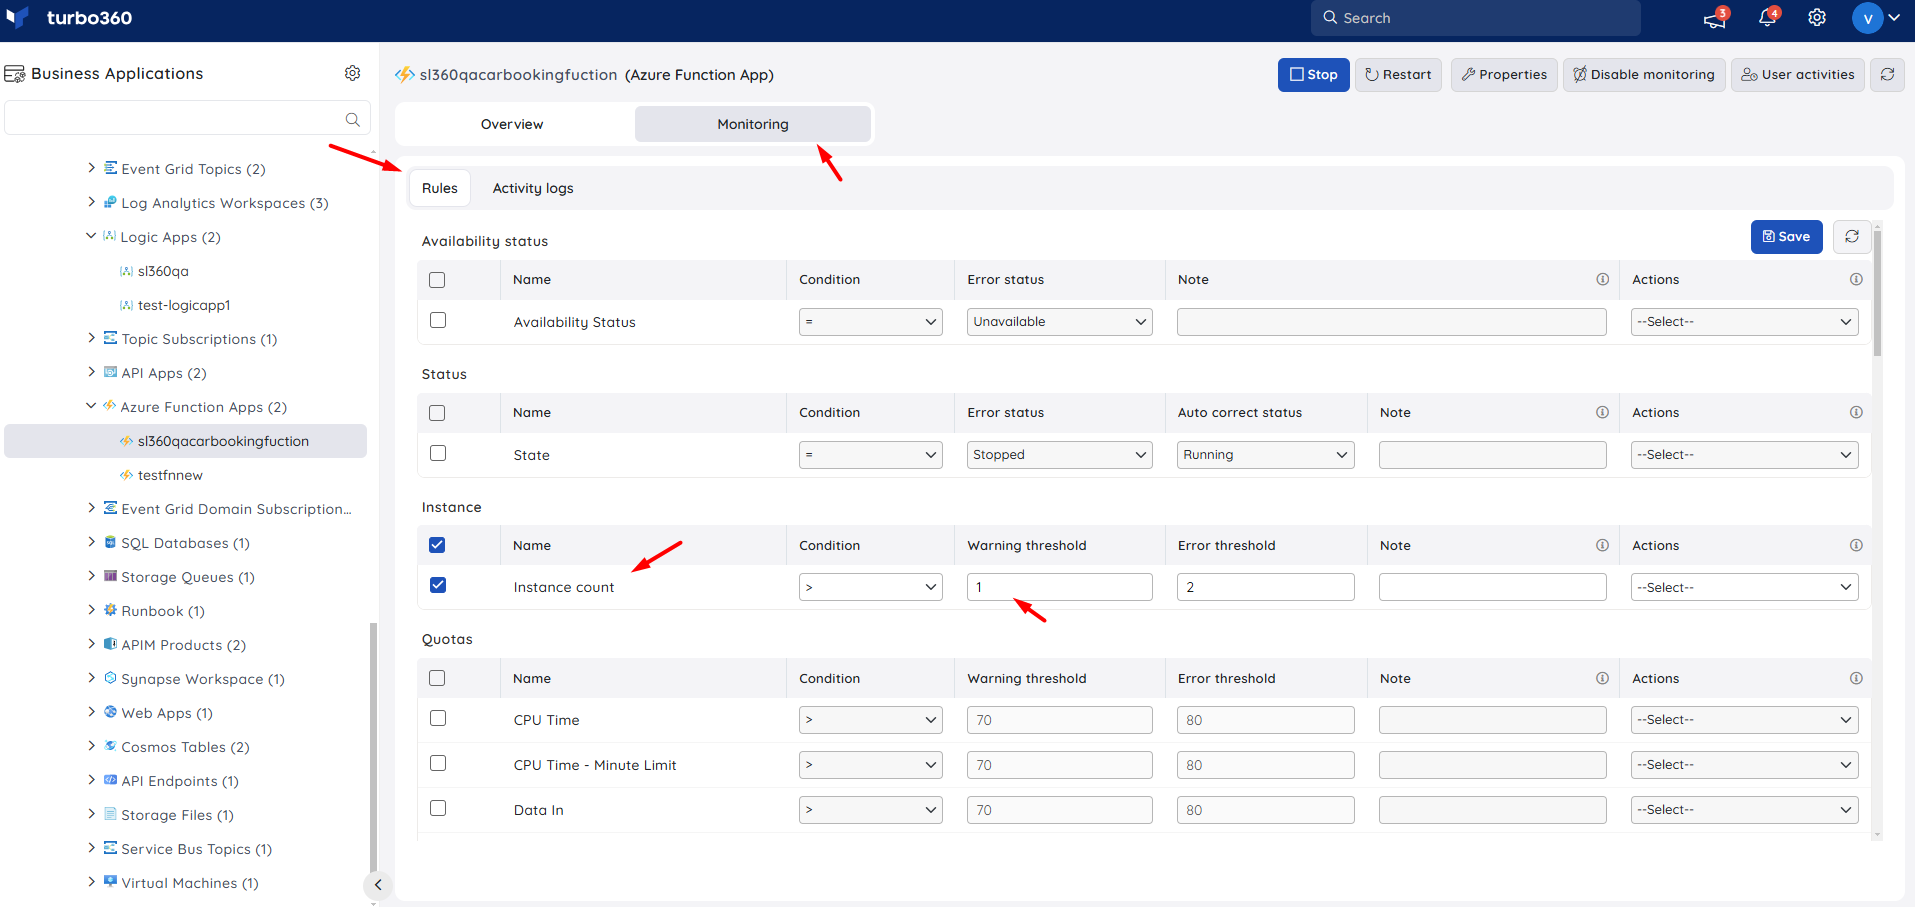Toggle the Status section header checkbox
The height and width of the screenshot is (907, 1915).
(x=437, y=413)
